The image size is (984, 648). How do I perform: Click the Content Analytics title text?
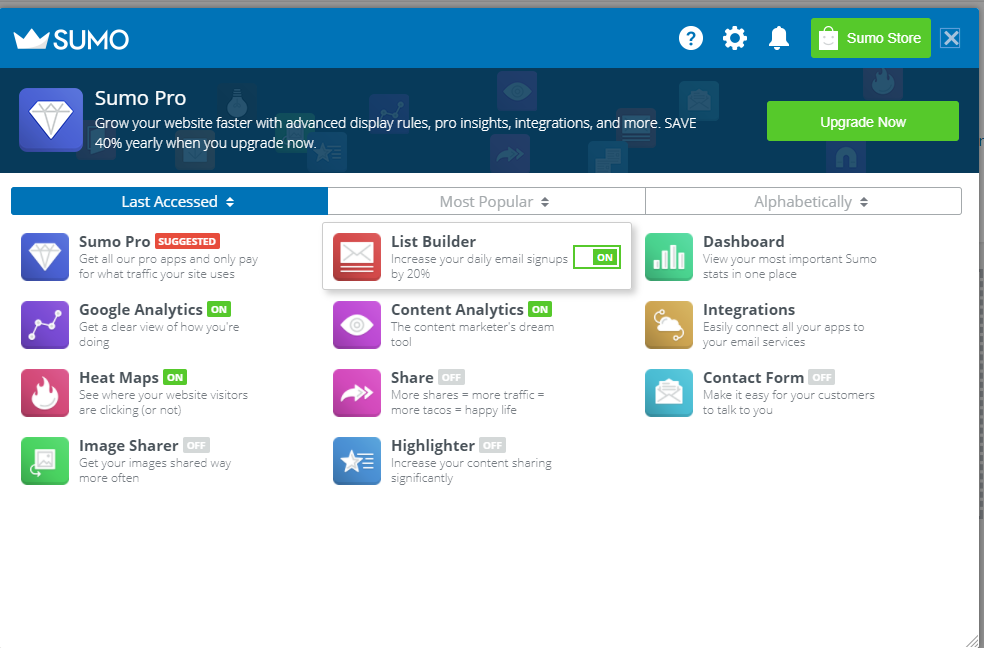457,309
